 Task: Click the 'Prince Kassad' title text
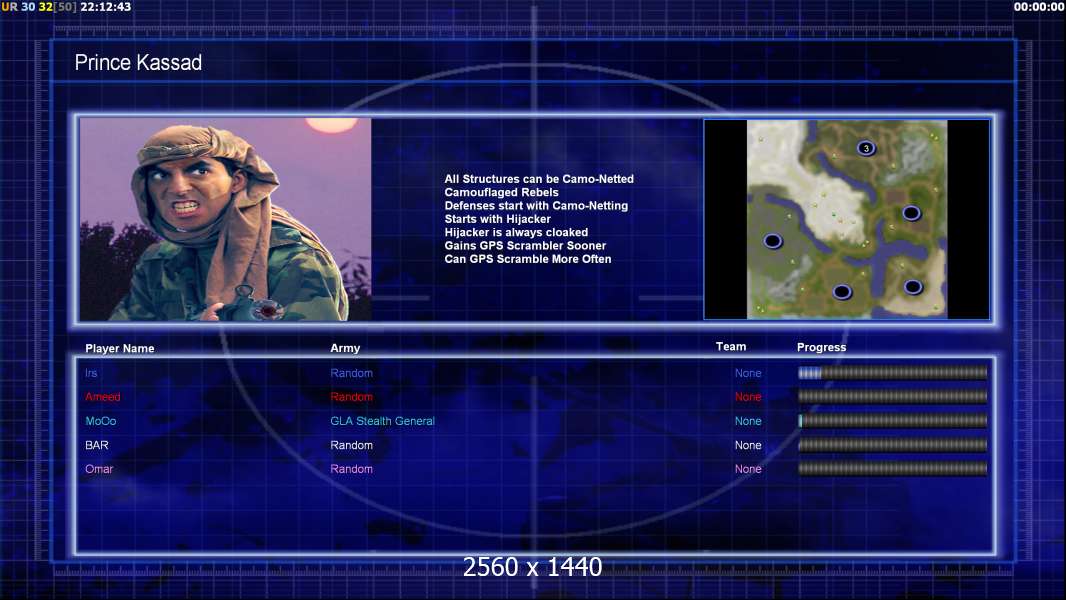(138, 63)
